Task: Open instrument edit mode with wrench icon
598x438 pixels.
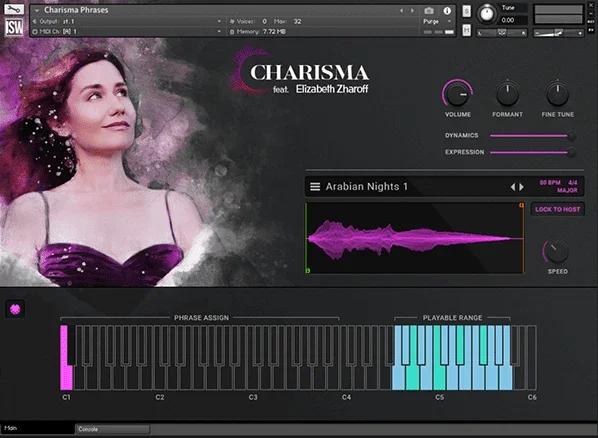Action: pos(14,9)
